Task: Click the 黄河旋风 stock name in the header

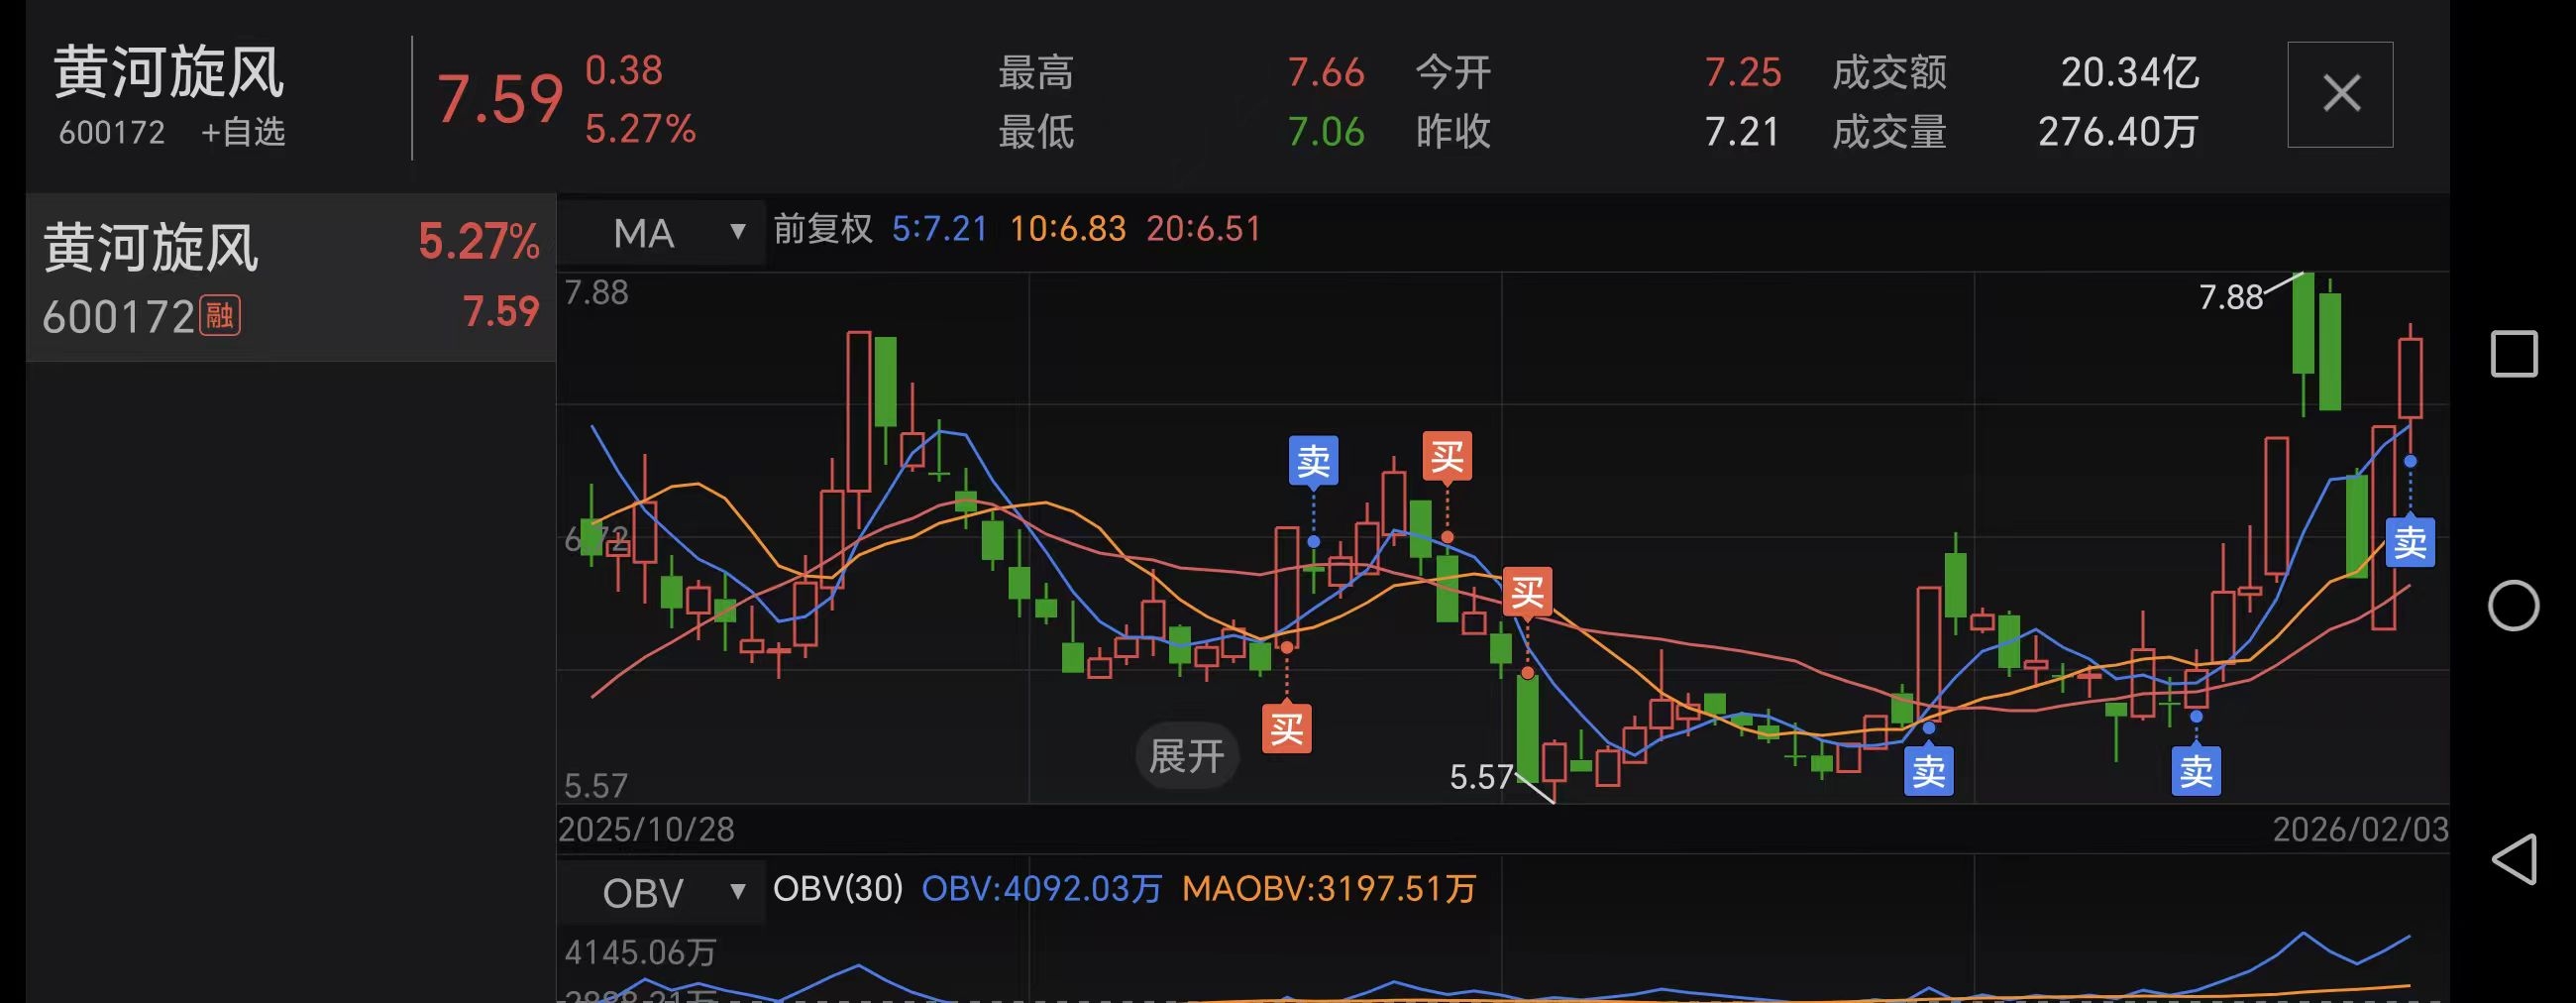Action: click(169, 72)
